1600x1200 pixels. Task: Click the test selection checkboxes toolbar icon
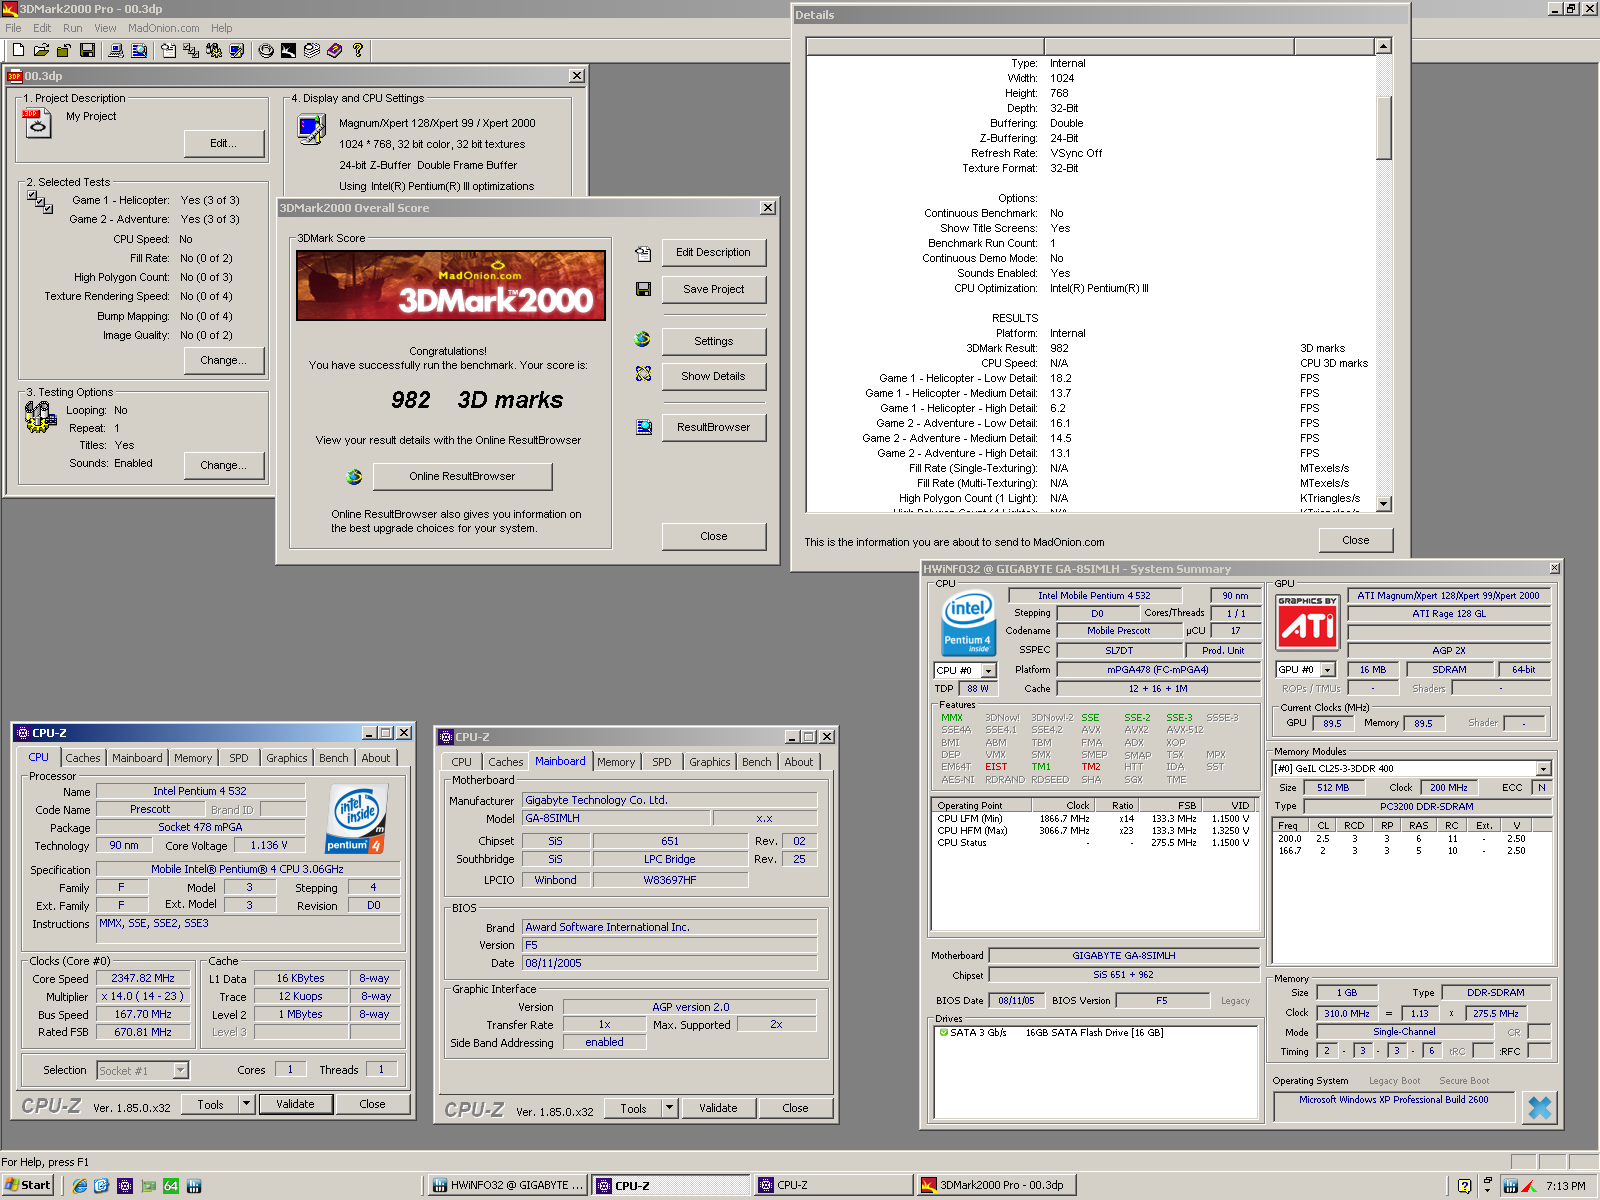pyautogui.click(x=191, y=50)
